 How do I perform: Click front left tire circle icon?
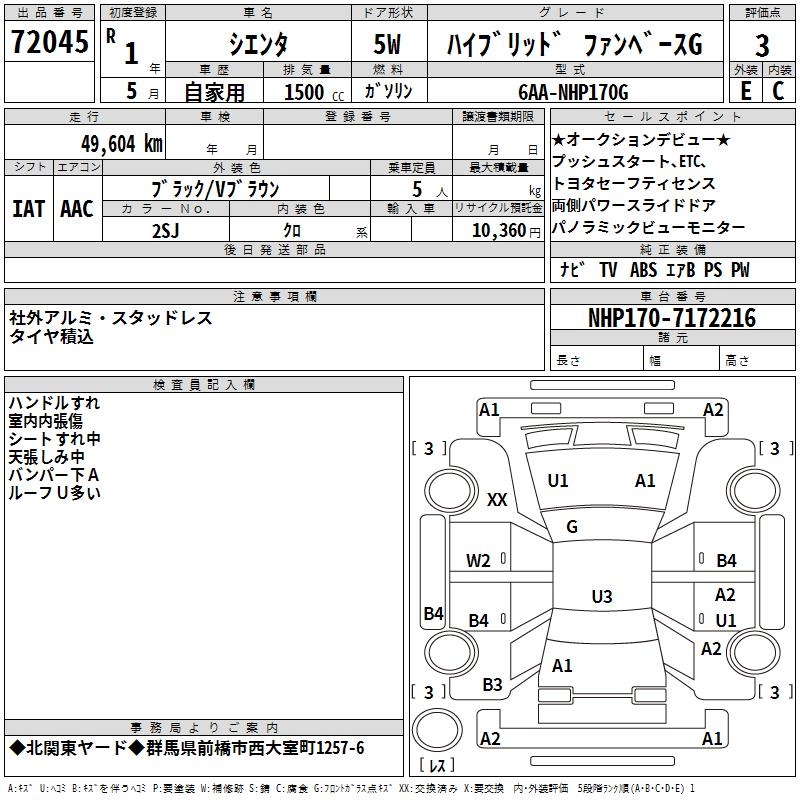(451, 492)
